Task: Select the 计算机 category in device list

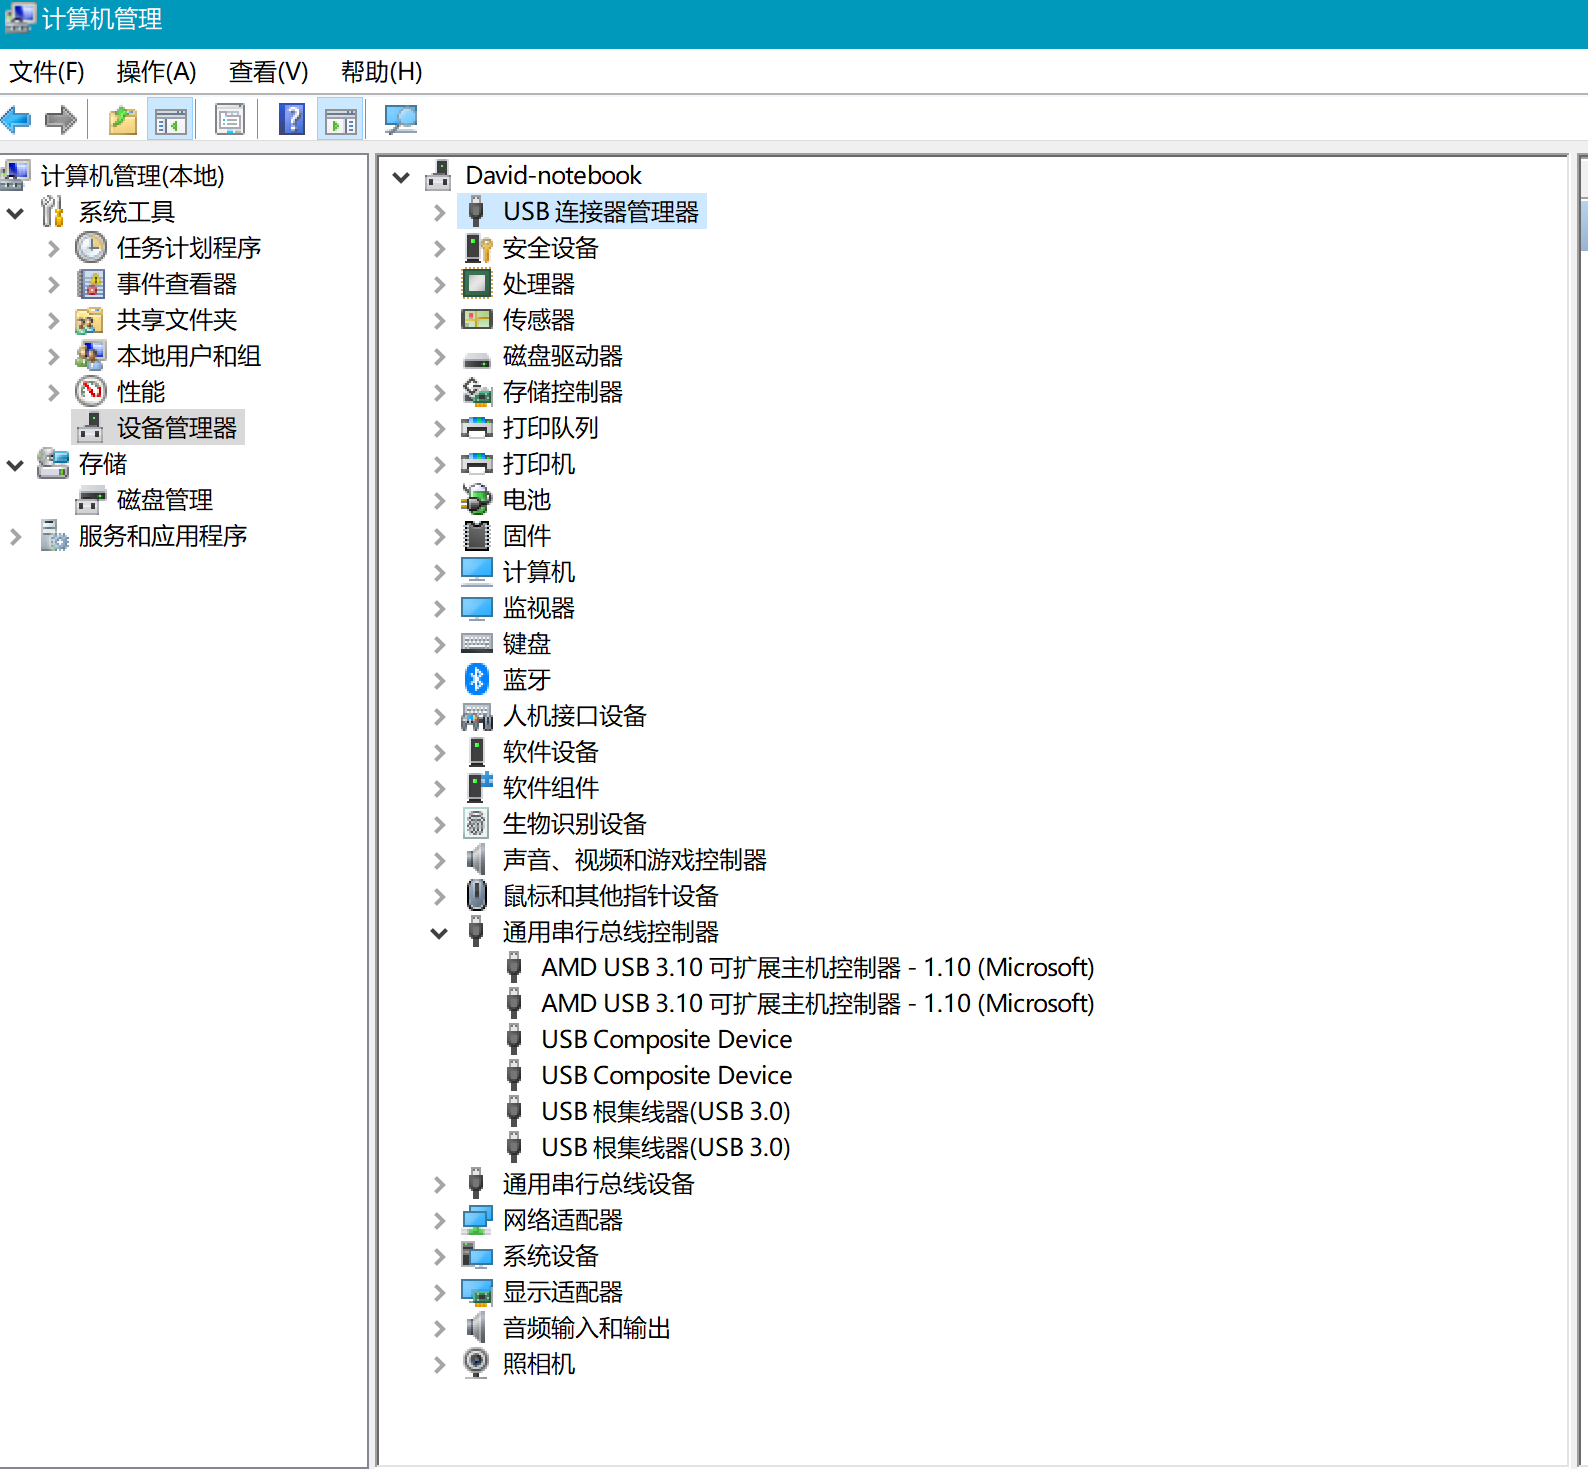Action: [x=539, y=572]
